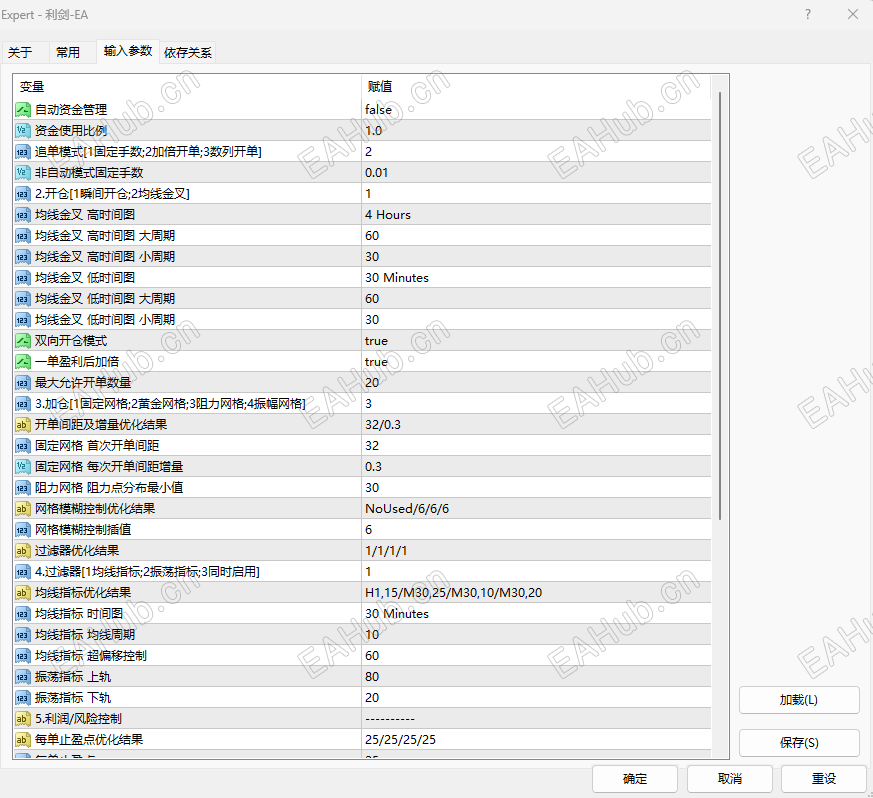Click the icon beside 固定网格 首次开单间距
Image resolution: width=873 pixels, height=798 pixels.
pyautogui.click(x=22, y=446)
